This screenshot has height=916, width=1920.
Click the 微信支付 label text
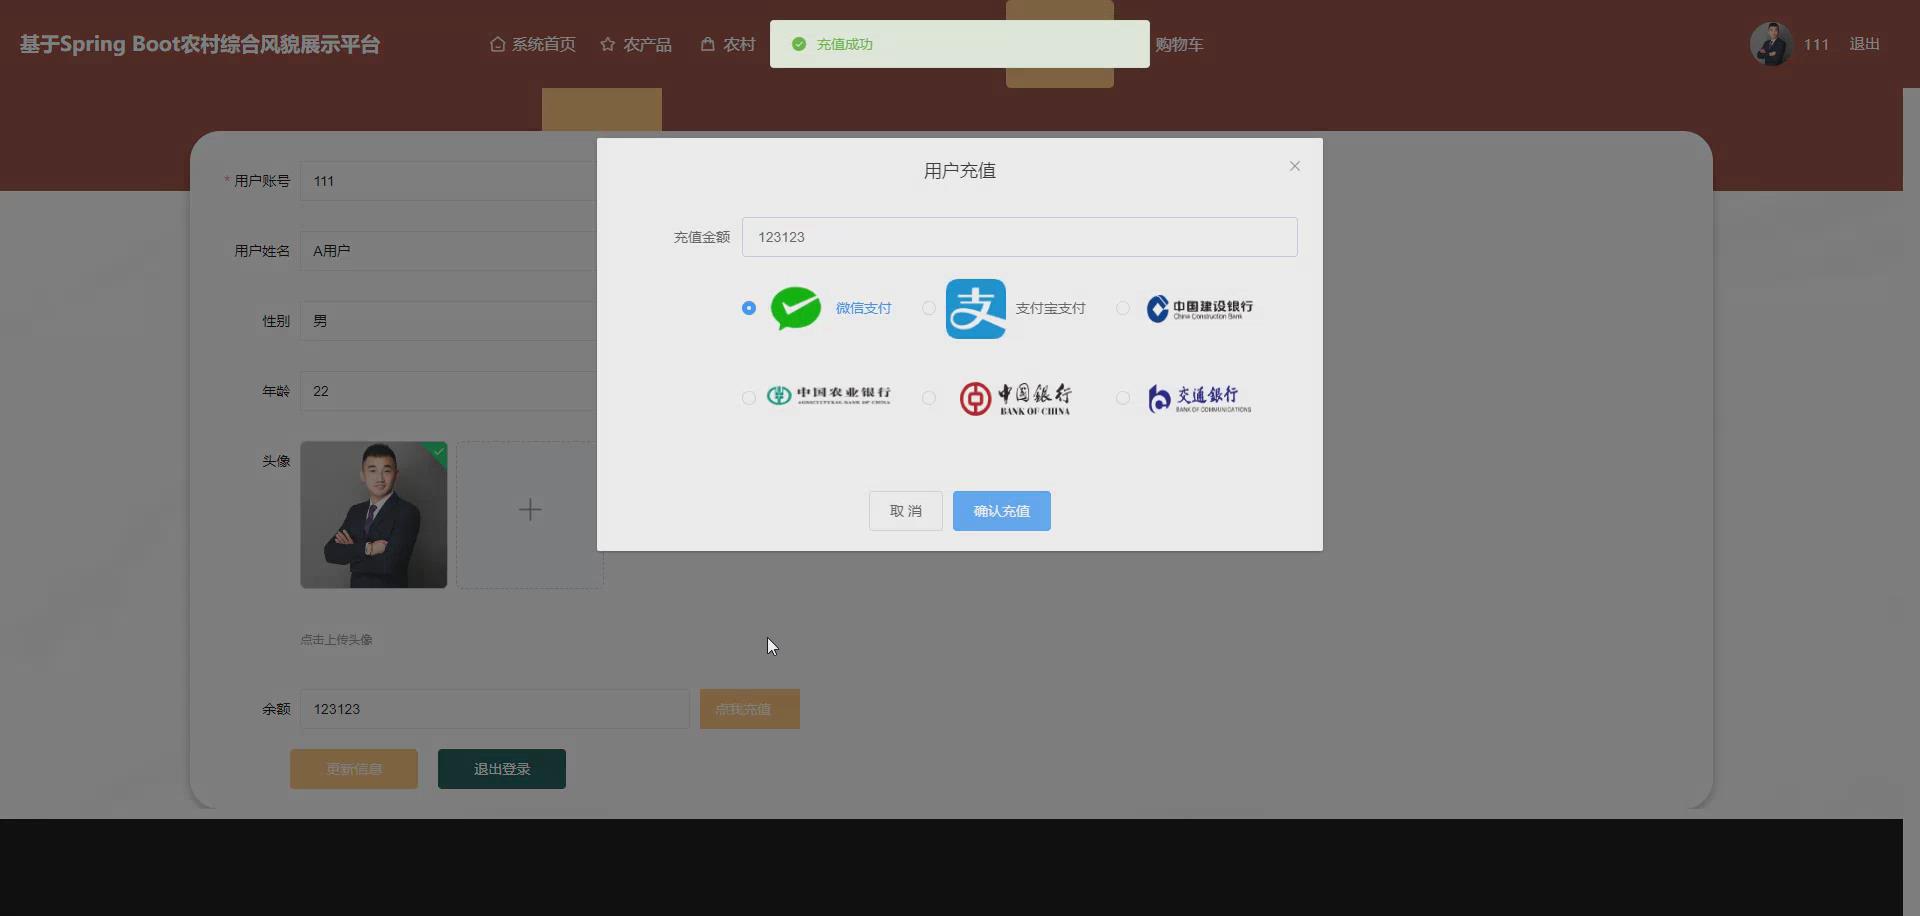[x=864, y=308]
